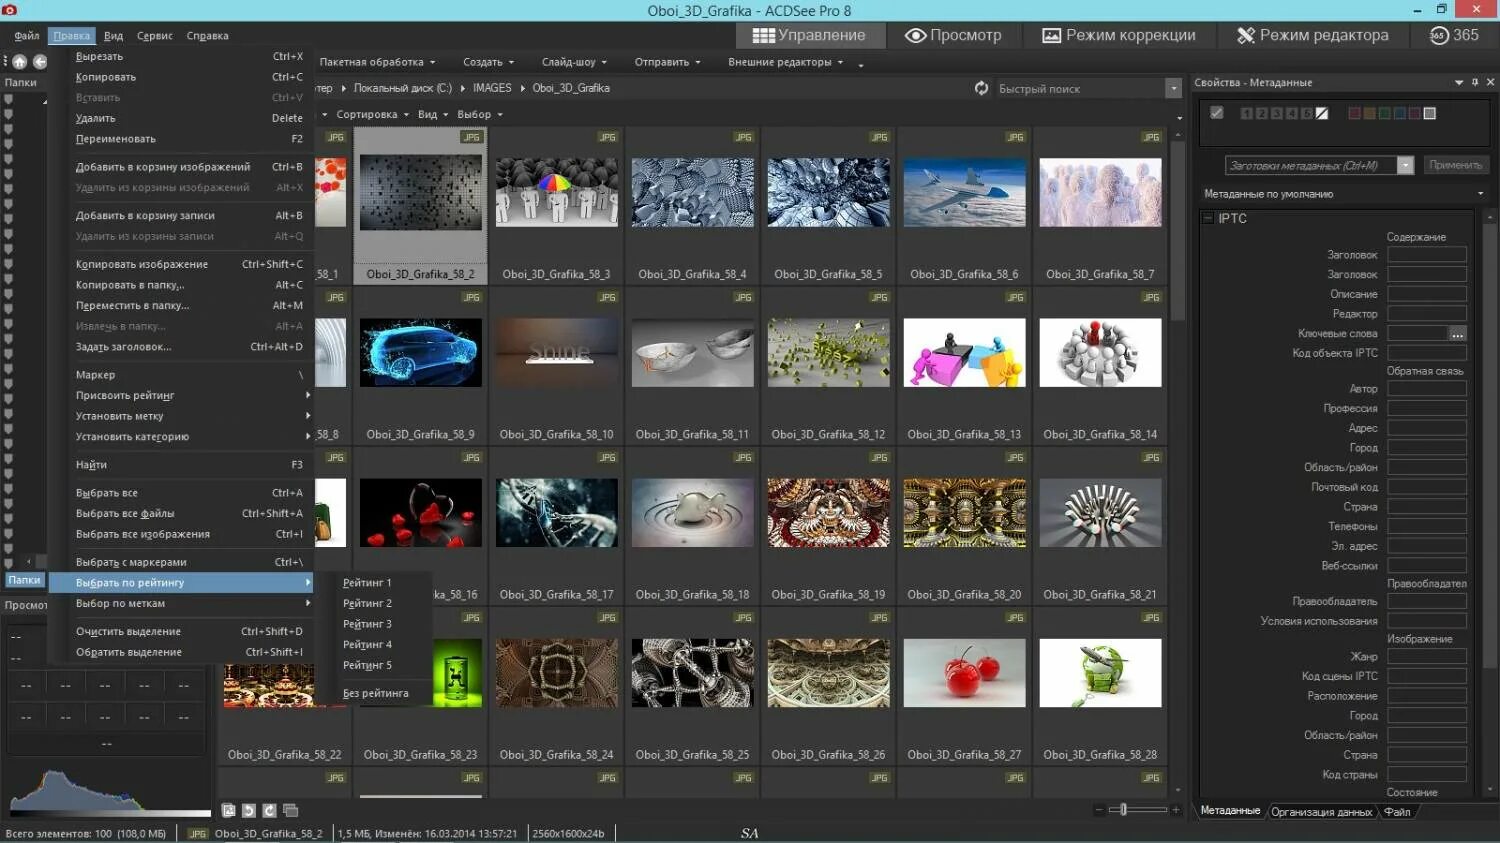Click the Описание metadata input field
The height and width of the screenshot is (843, 1500).
tap(1427, 294)
